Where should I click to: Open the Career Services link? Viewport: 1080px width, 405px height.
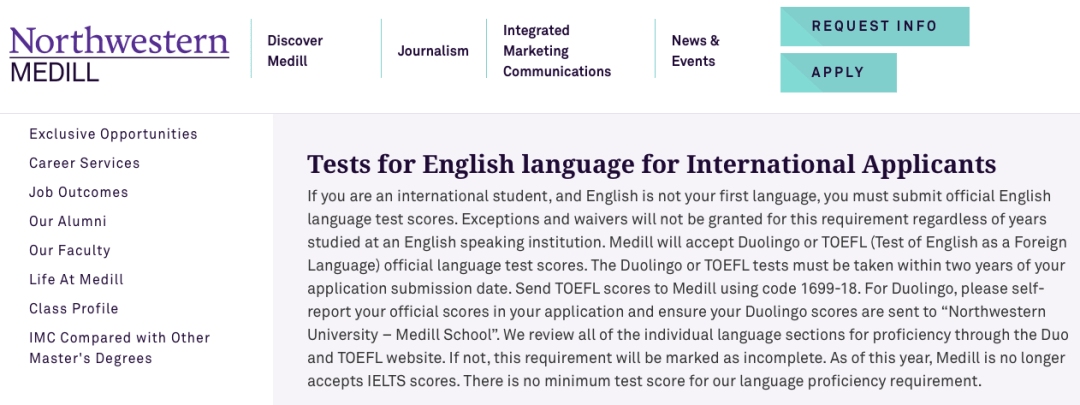(x=84, y=163)
